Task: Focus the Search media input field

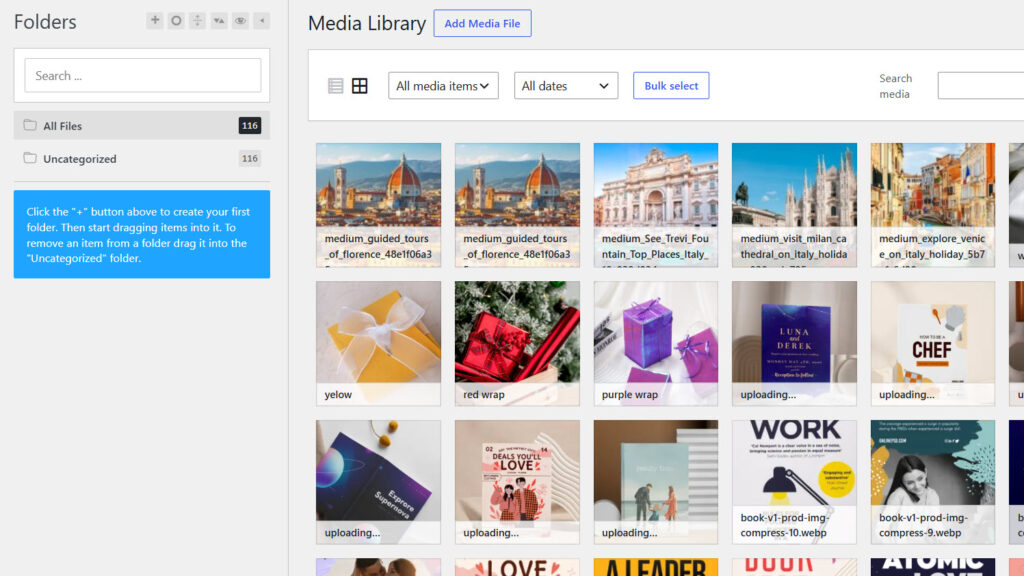Action: point(981,86)
